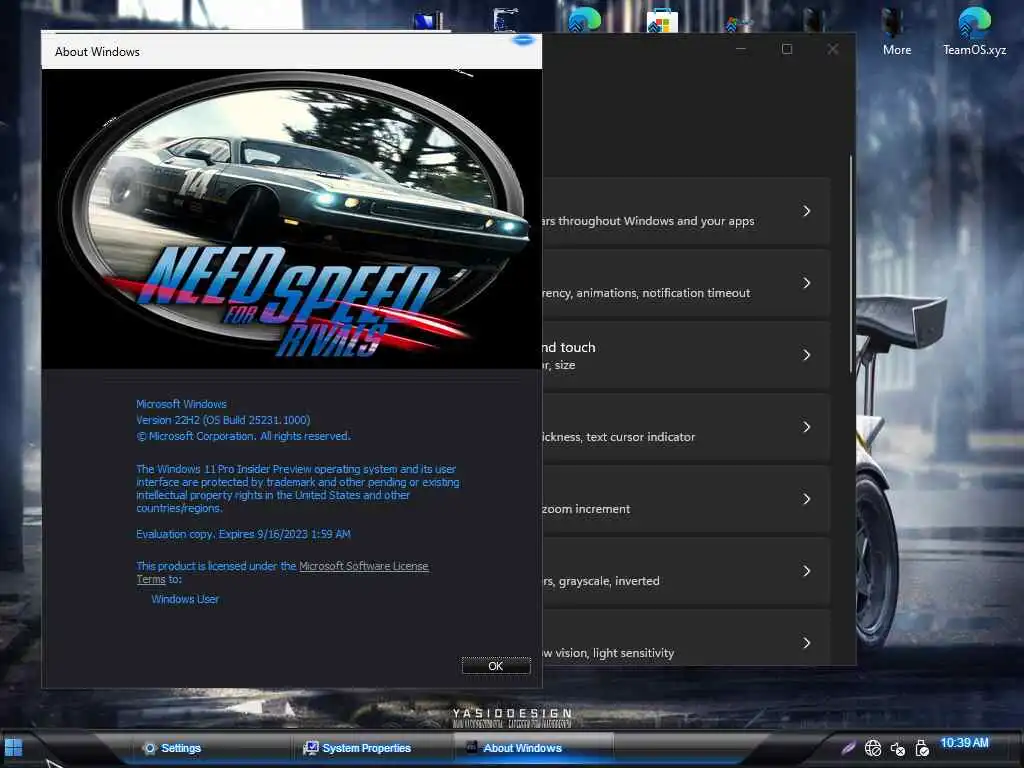Open the Edge shortcut left of Microsoft Store
Viewport: 1024px width, 768px height.
coord(584,20)
